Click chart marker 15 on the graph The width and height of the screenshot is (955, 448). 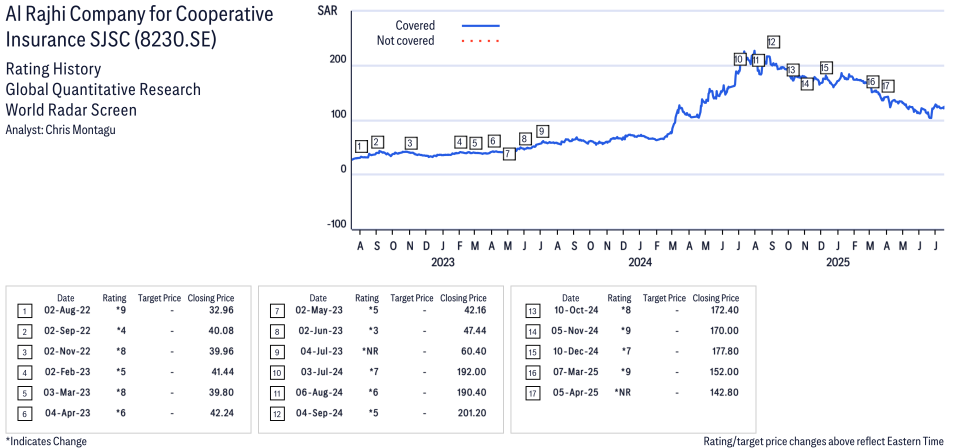pyautogui.click(x=826, y=68)
